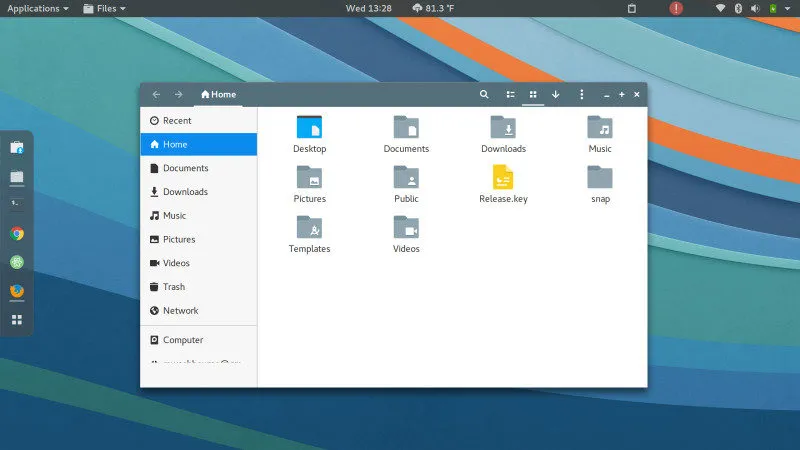Go forward using the right arrow
Viewport: 800px width, 450px height.
point(178,94)
